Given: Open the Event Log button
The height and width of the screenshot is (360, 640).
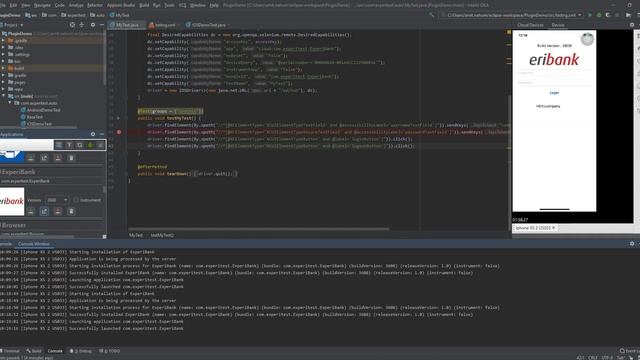Looking at the screenshot, I should tap(630, 351).
